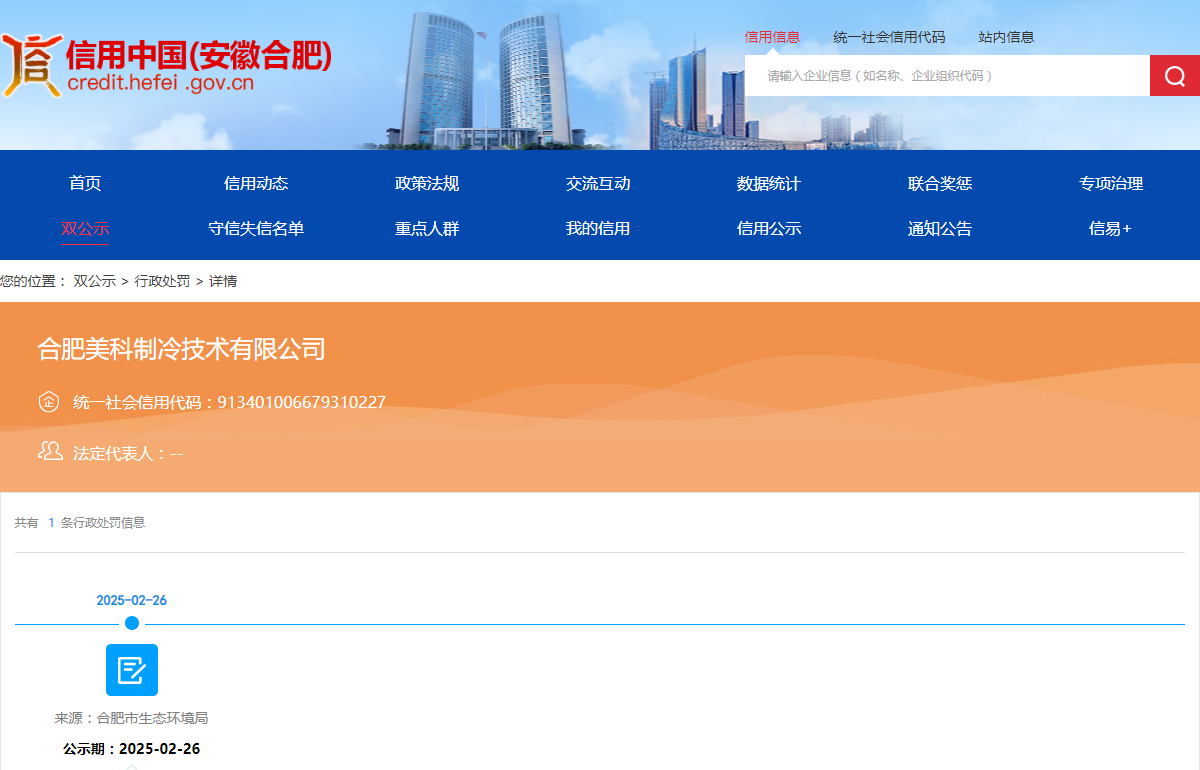
Task: Click 双公示 in the breadcrumb
Action: [x=94, y=281]
